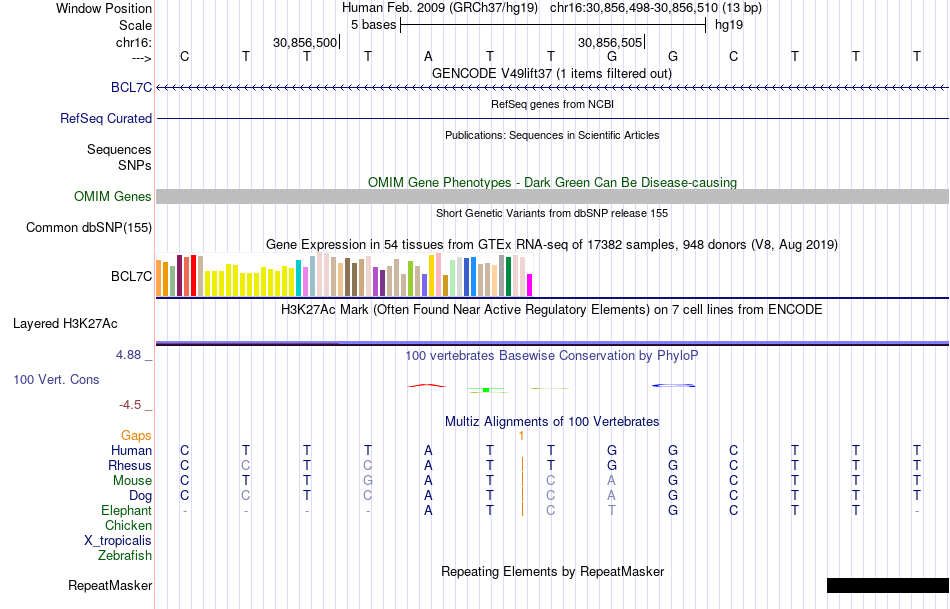Click Multiz Alignments of 100 Vertebrates title
Viewport: 950px width, 609px height.
point(552,421)
